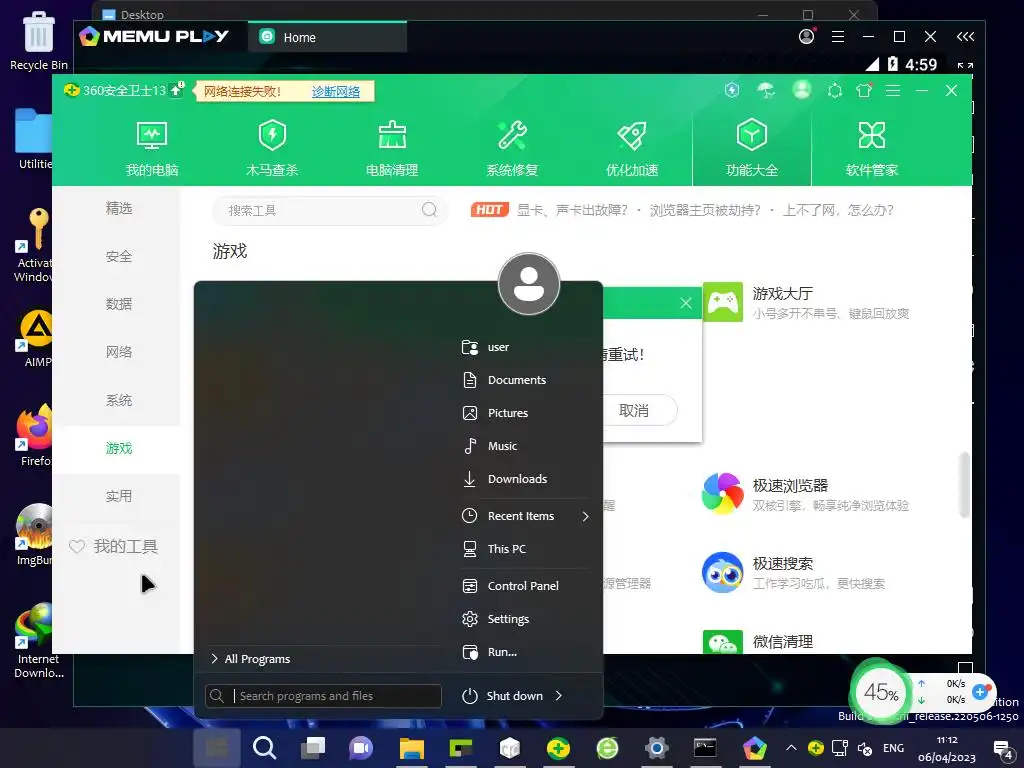1024x768 pixels.
Task: Open 我的工具 in 360 sidebar
Action: point(113,547)
